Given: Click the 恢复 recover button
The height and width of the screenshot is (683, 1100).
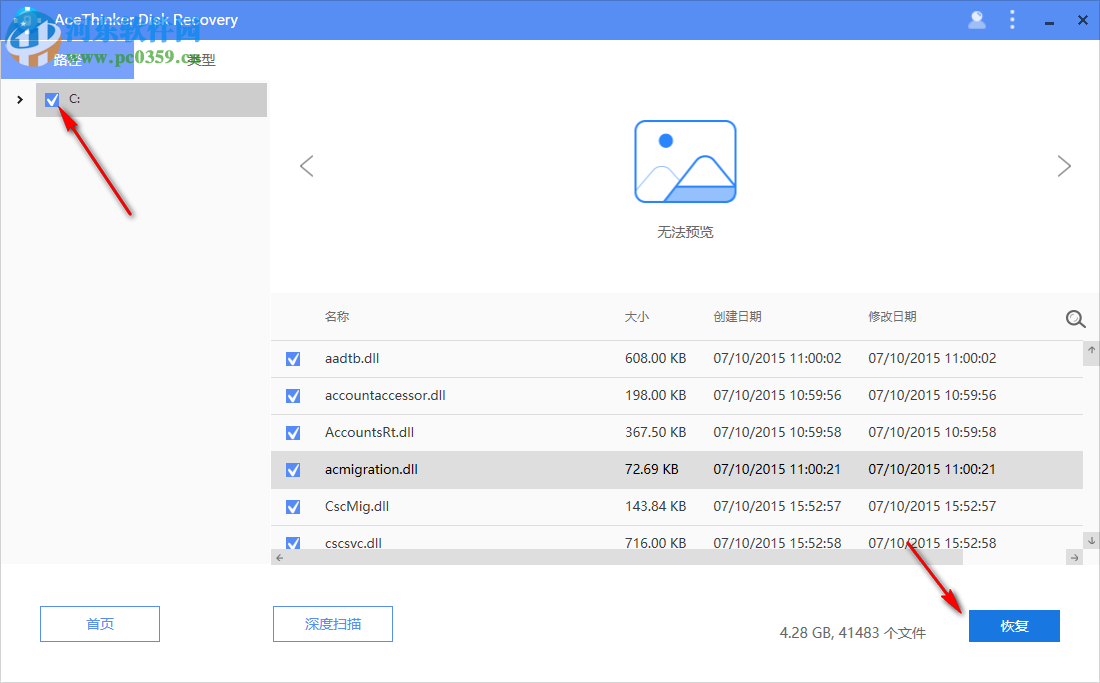Looking at the screenshot, I should pyautogui.click(x=1014, y=625).
